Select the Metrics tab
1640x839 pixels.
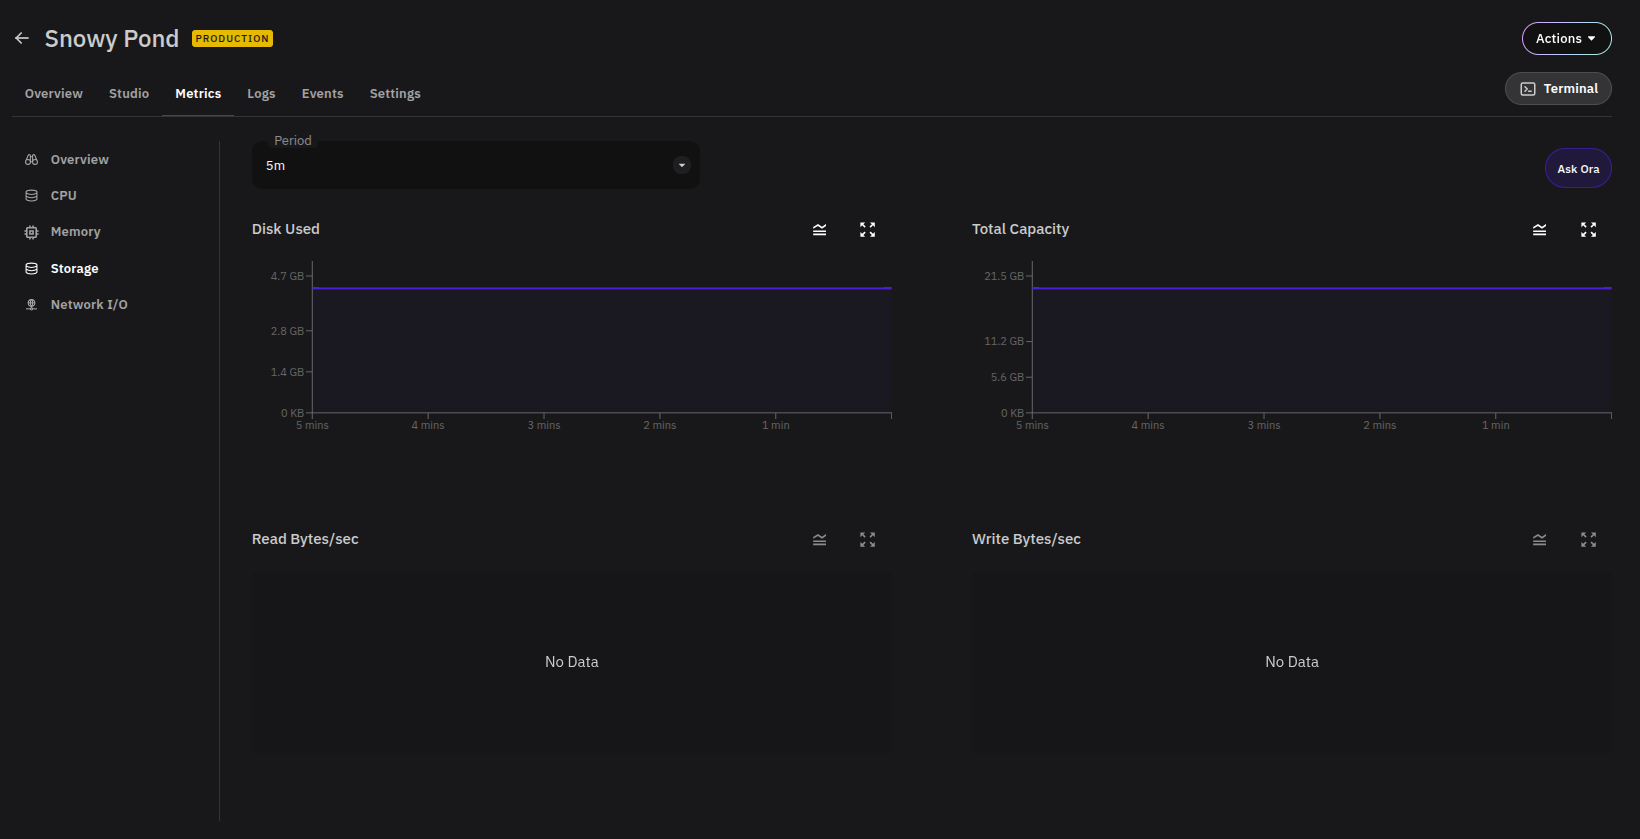pos(198,93)
